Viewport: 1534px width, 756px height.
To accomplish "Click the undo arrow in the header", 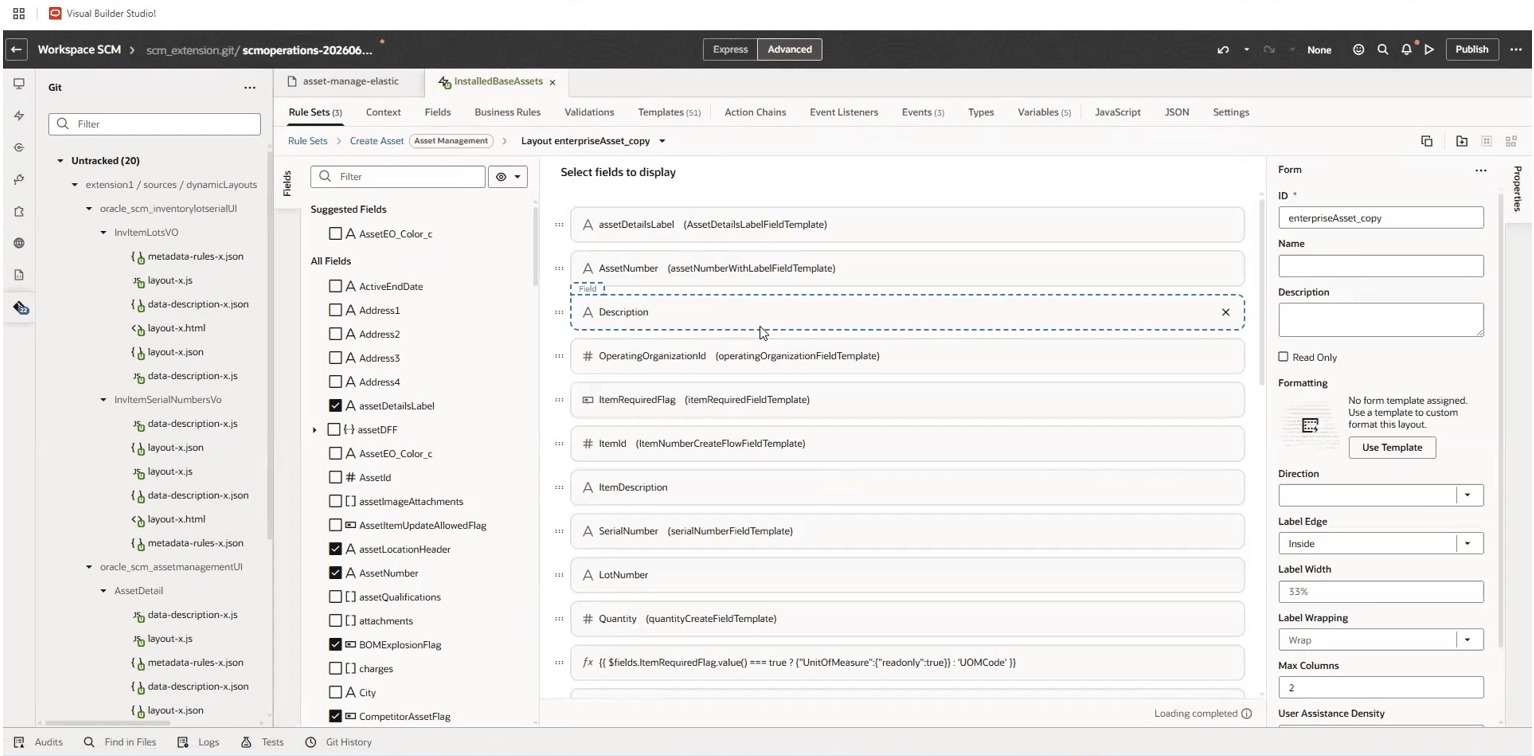I will [x=1223, y=50].
